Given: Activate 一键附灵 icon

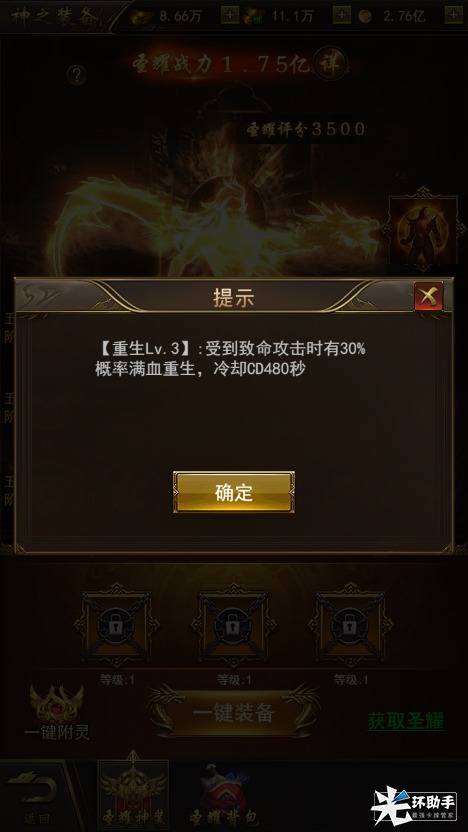Looking at the screenshot, I should (x=57, y=712).
